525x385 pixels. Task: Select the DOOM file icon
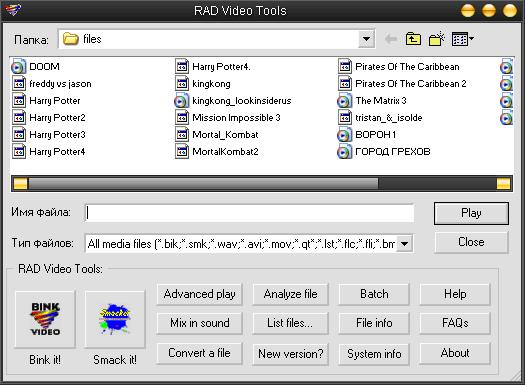(x=18, y=67)
